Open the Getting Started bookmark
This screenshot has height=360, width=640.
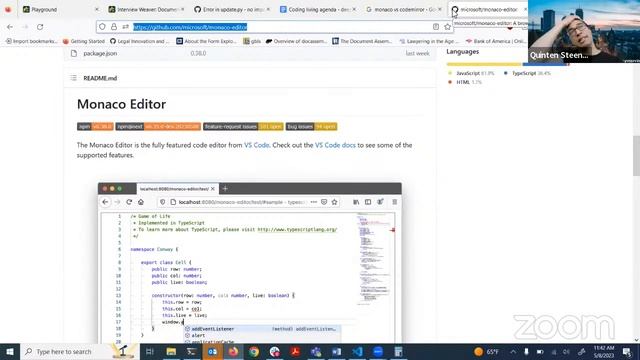coord(84,41)
